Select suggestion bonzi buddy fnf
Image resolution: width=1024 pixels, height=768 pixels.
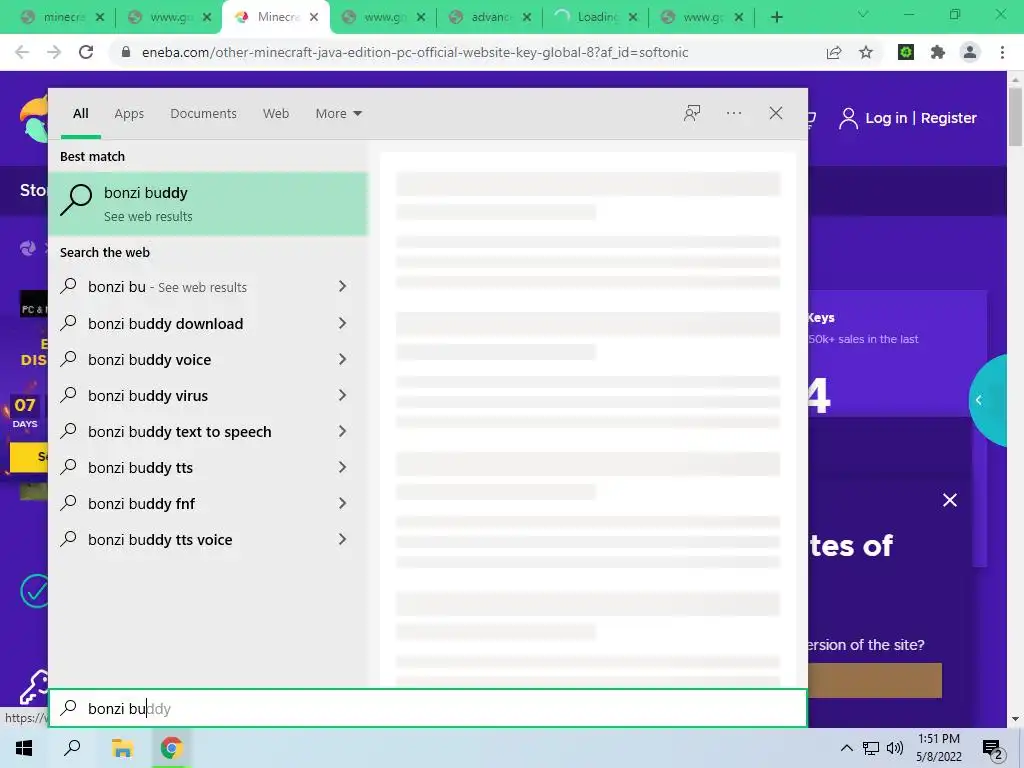click(x=141, y=503)
